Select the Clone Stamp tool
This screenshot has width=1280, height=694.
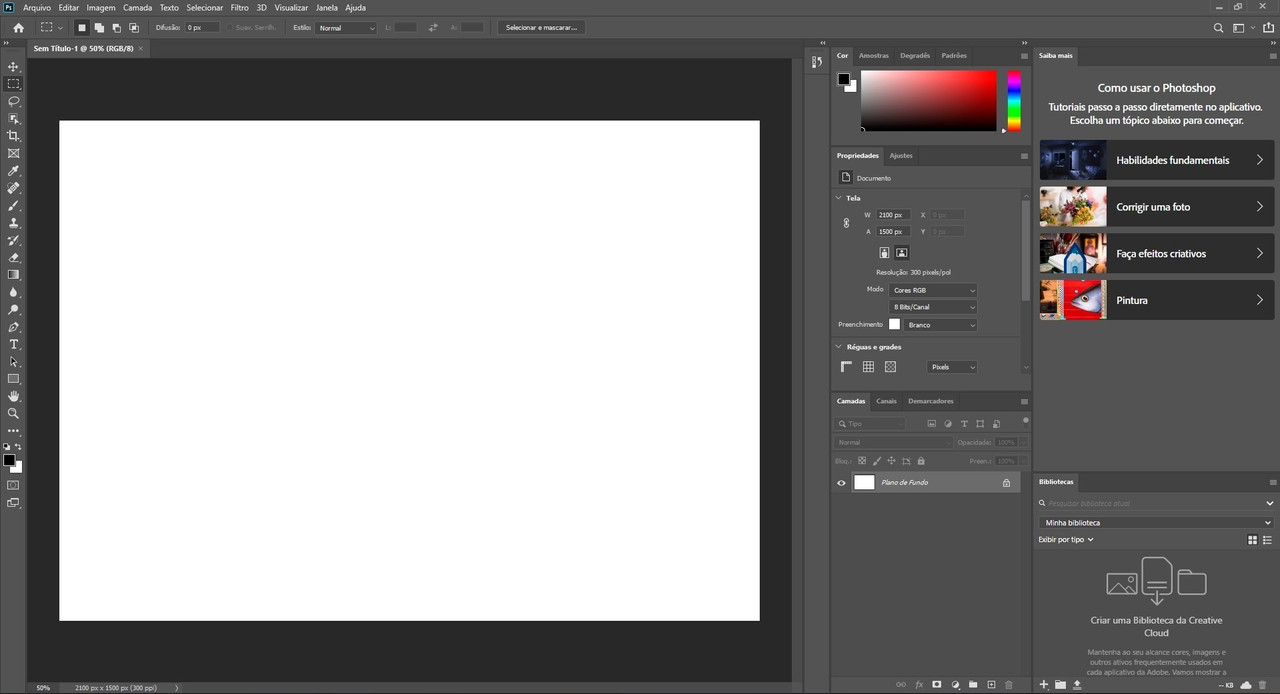coord(13,223)
